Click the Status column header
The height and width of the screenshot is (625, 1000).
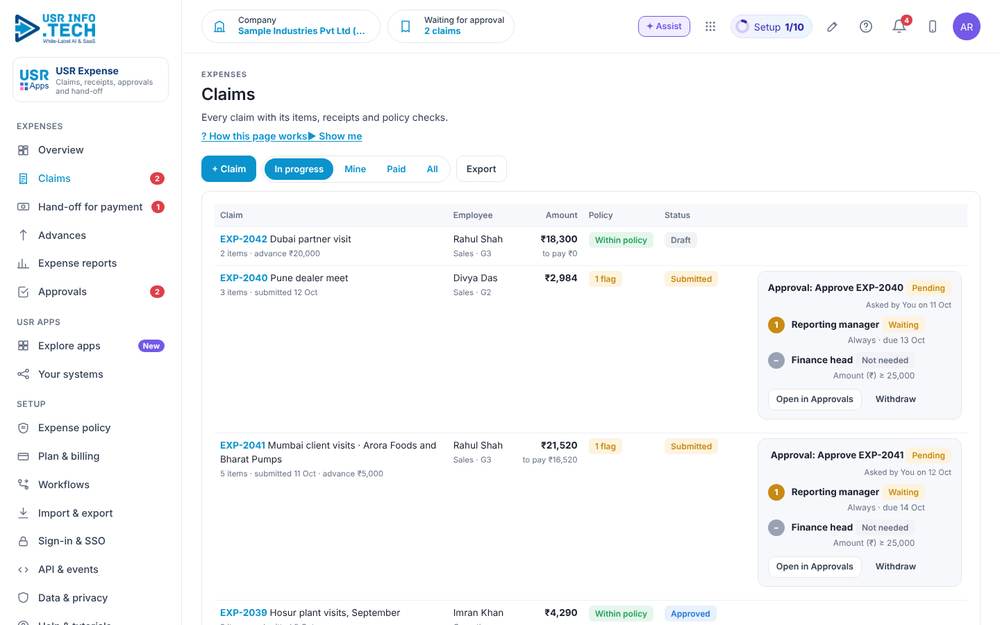pos(677,215)
